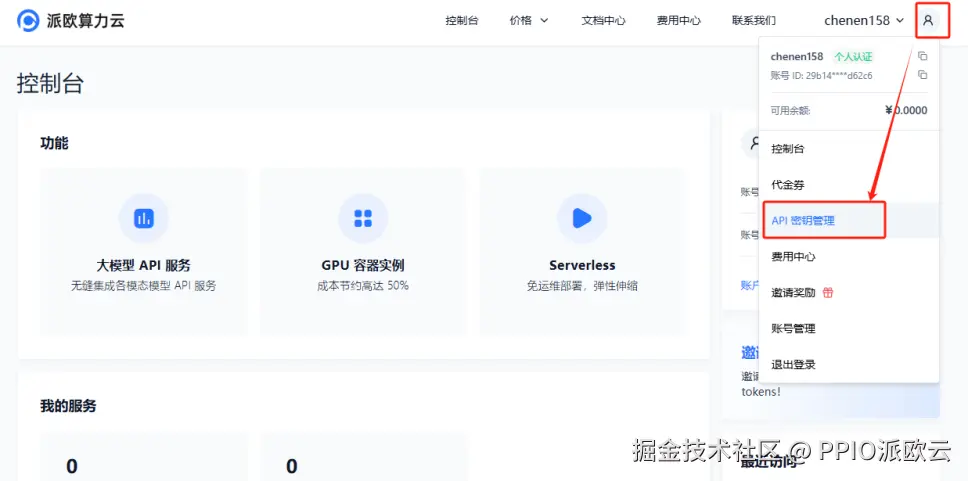Open 文档中心 in the top navigation

(x=603, y=20)
